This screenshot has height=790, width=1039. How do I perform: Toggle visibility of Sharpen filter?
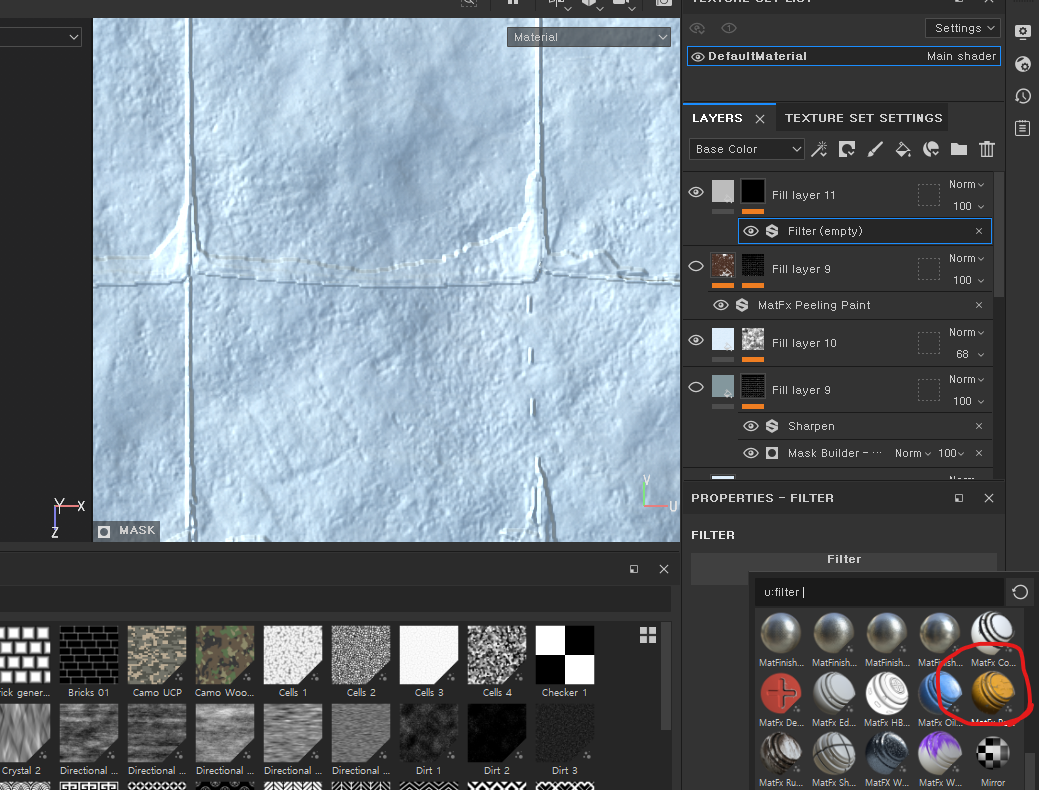(751, 426)
